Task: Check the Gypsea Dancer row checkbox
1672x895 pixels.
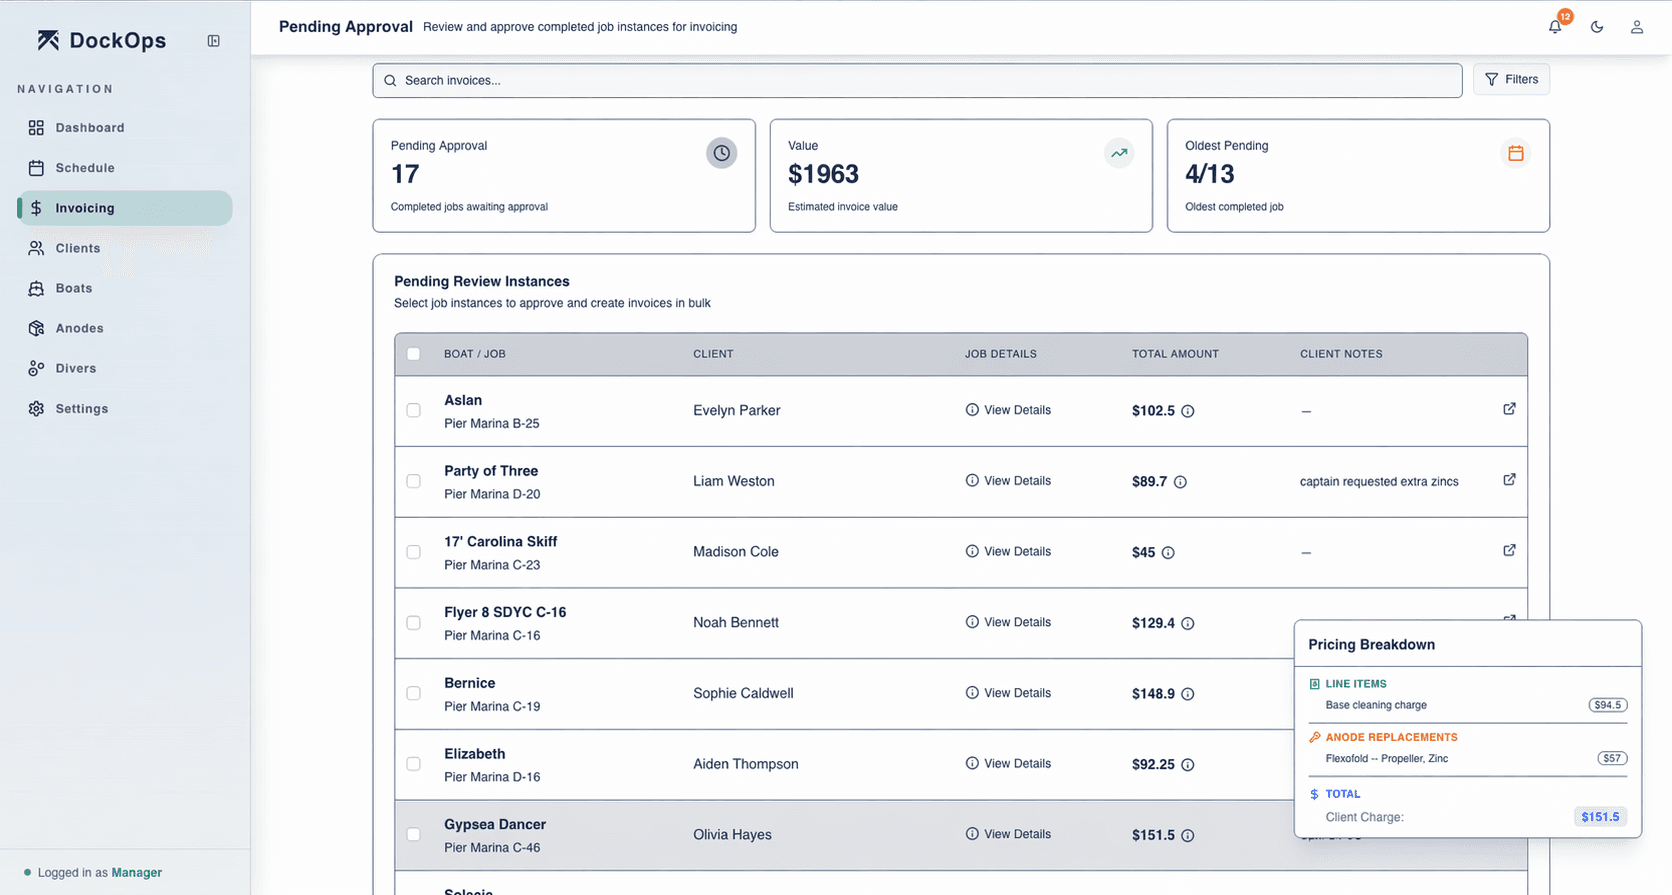Action: [414, 834]
